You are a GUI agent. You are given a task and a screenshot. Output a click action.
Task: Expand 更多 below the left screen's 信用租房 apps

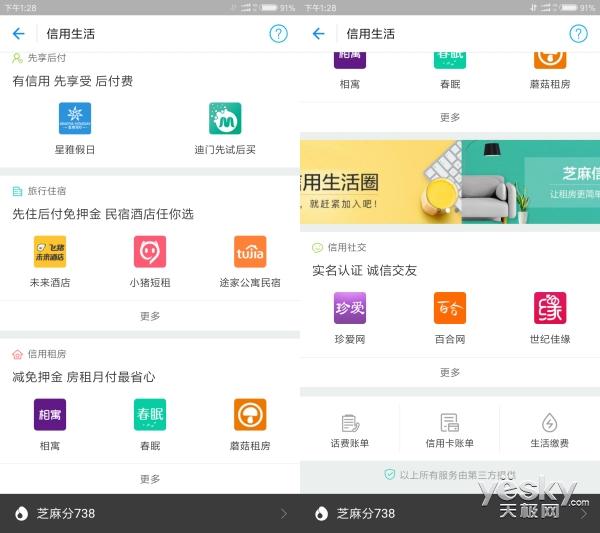tap(150, 478)
